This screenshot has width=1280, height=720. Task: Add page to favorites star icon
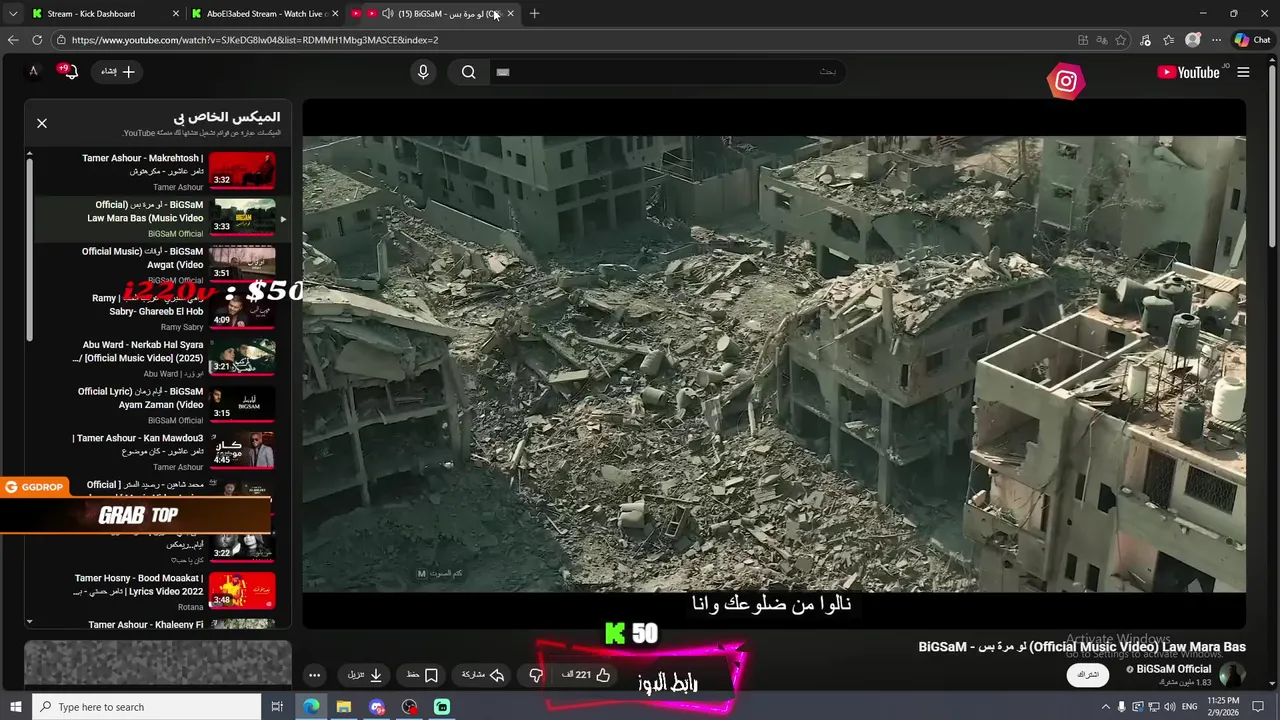coord(1121,40)
